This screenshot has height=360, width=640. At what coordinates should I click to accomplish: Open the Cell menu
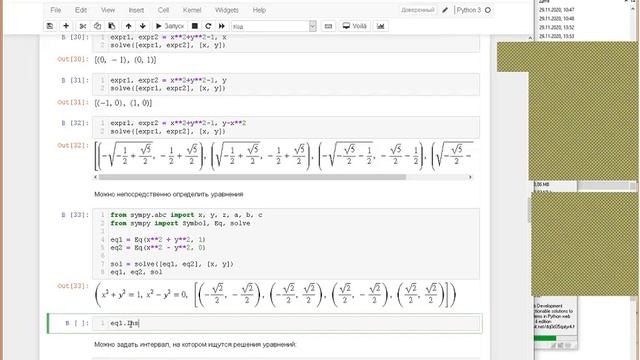tap(163, 10)
